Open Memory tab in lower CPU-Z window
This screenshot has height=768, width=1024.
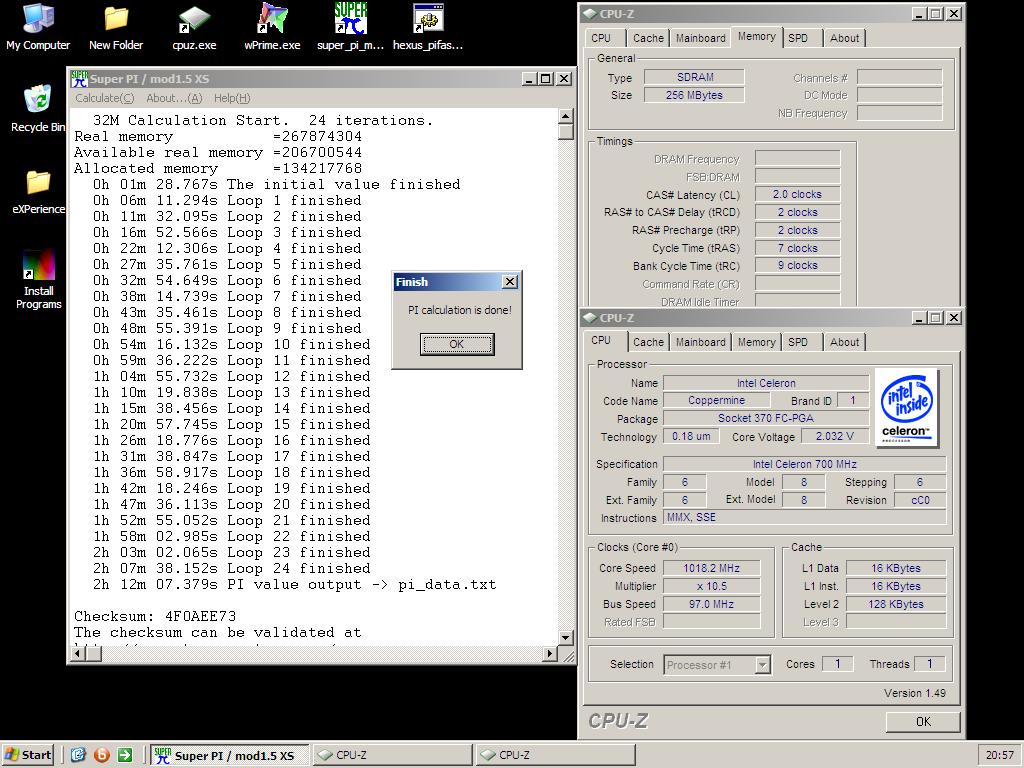[x=756, y=342]
